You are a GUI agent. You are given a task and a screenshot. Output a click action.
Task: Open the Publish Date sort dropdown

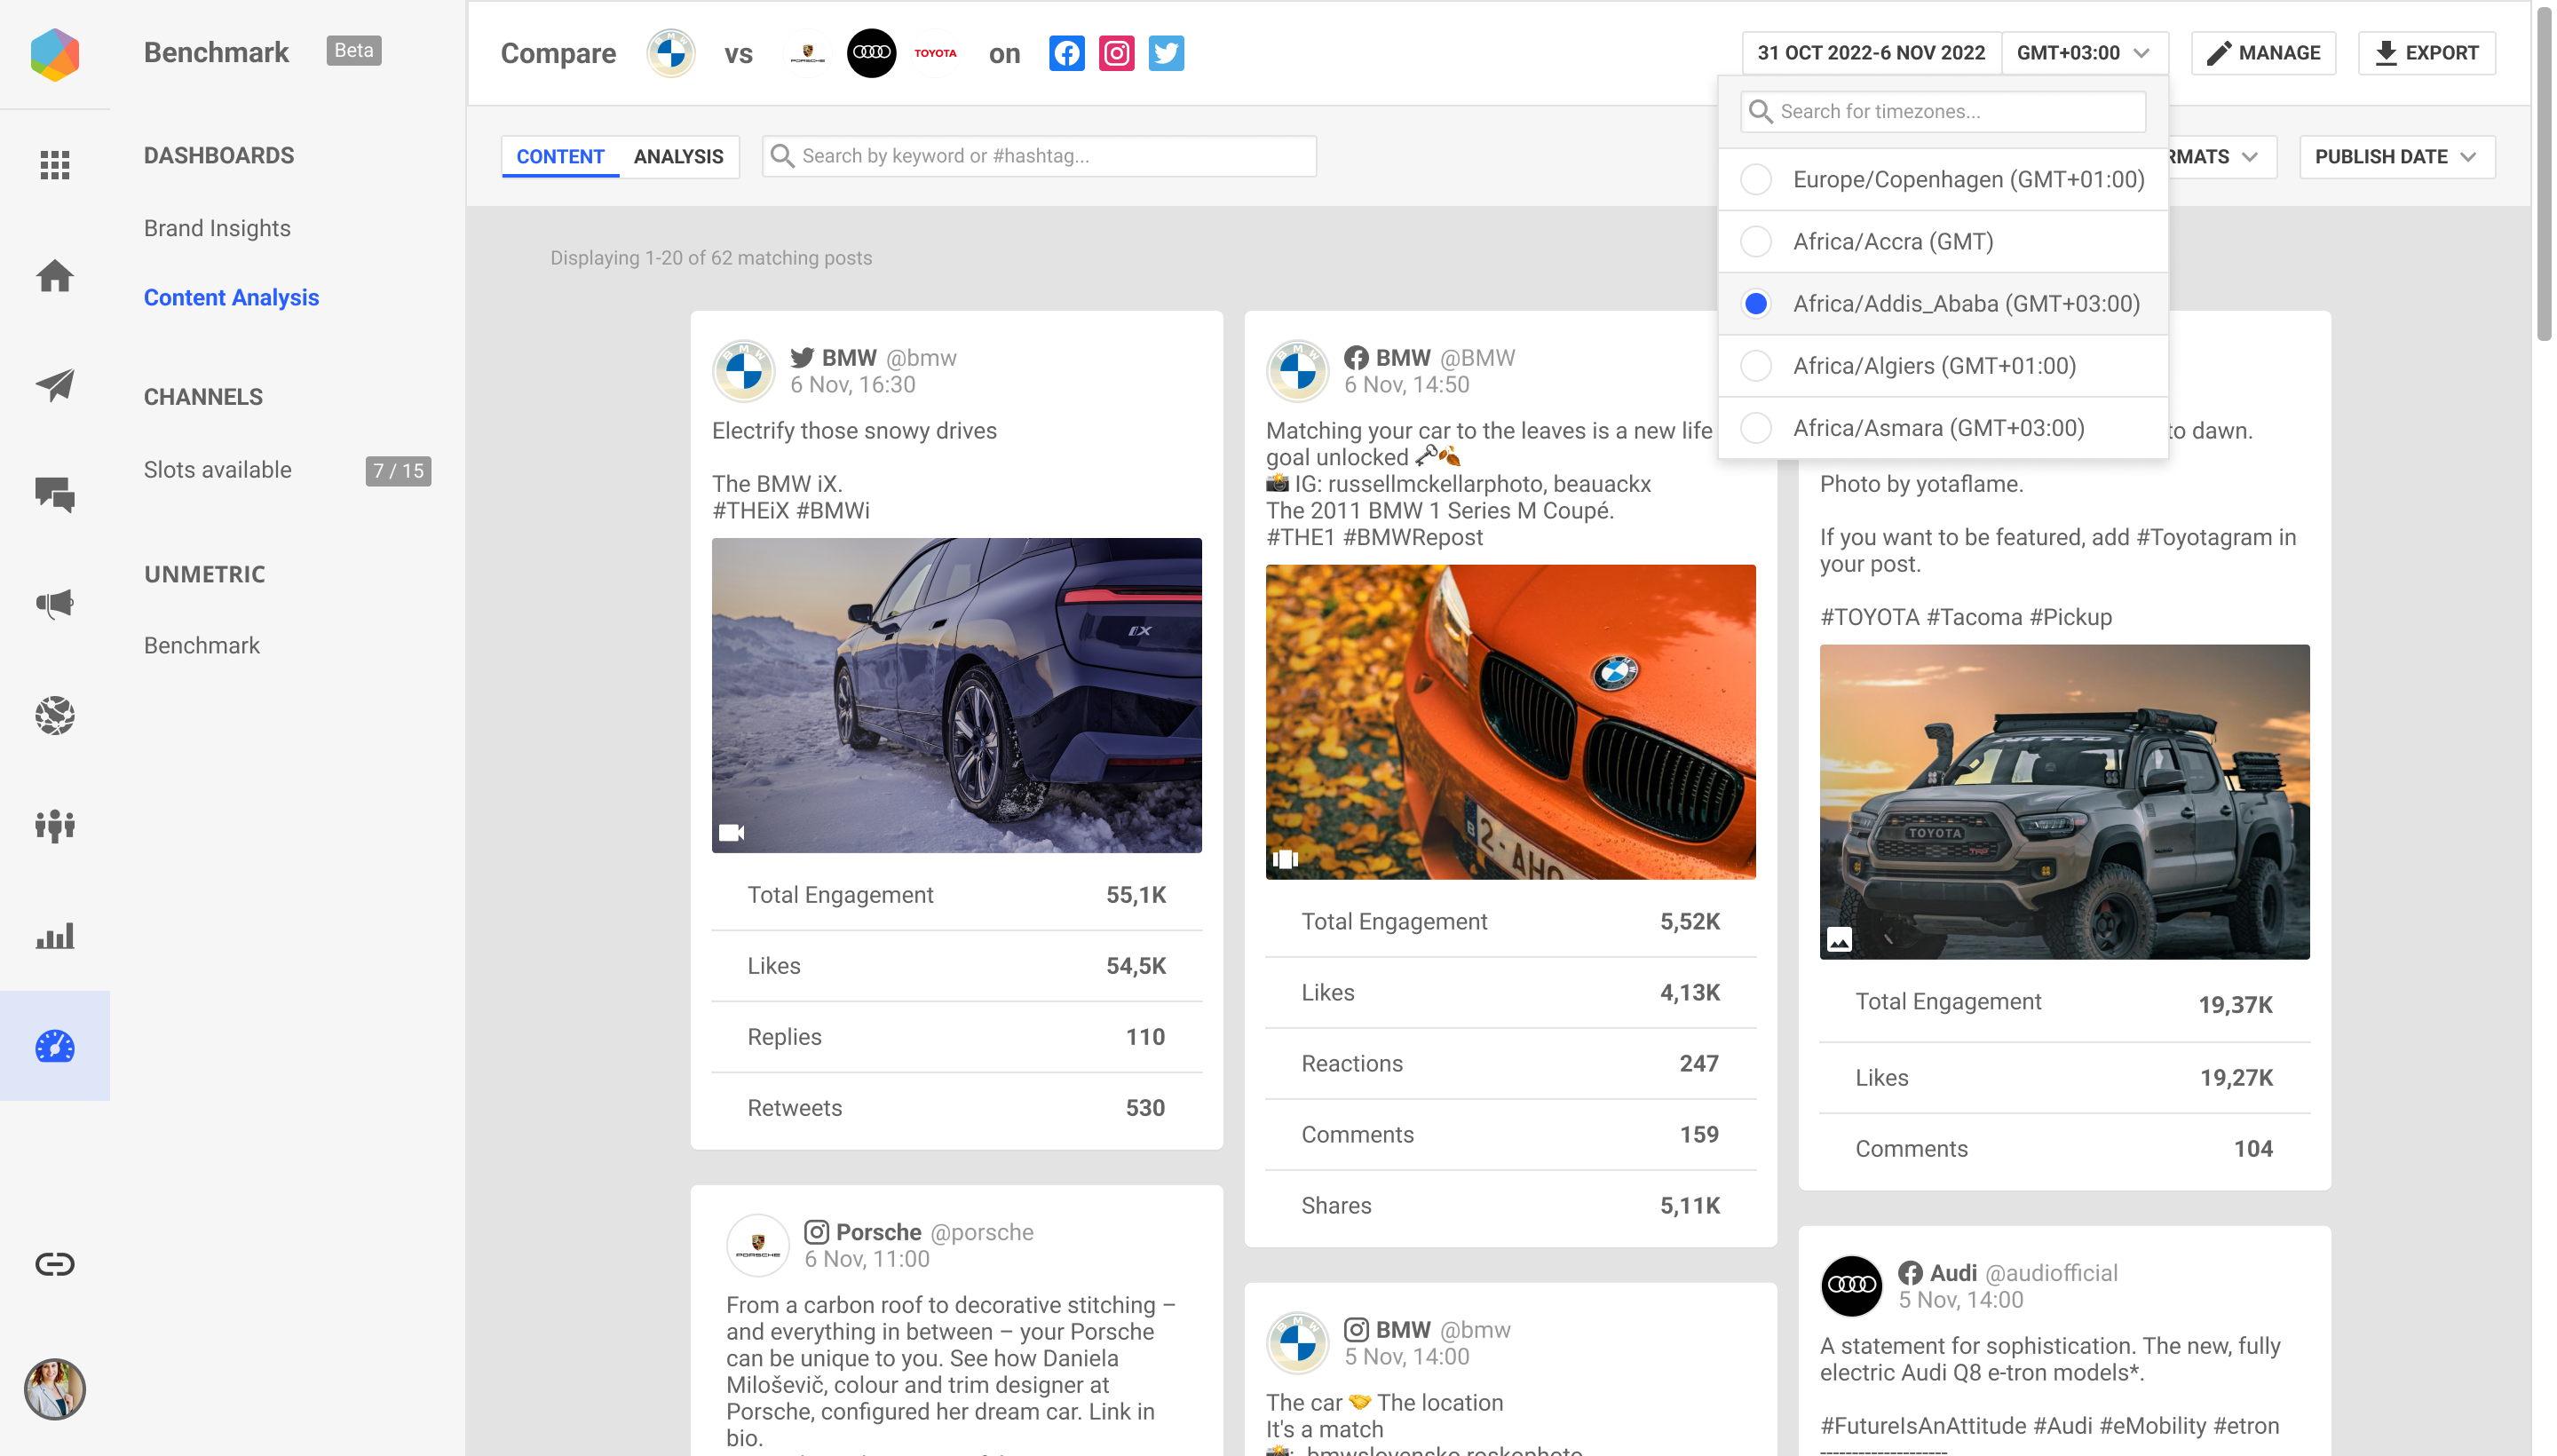pyautogui.click(x=2397, y=157)
